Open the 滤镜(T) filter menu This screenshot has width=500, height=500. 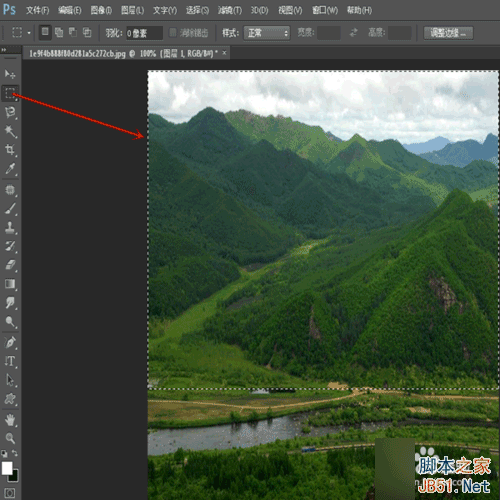pos(230,11)
